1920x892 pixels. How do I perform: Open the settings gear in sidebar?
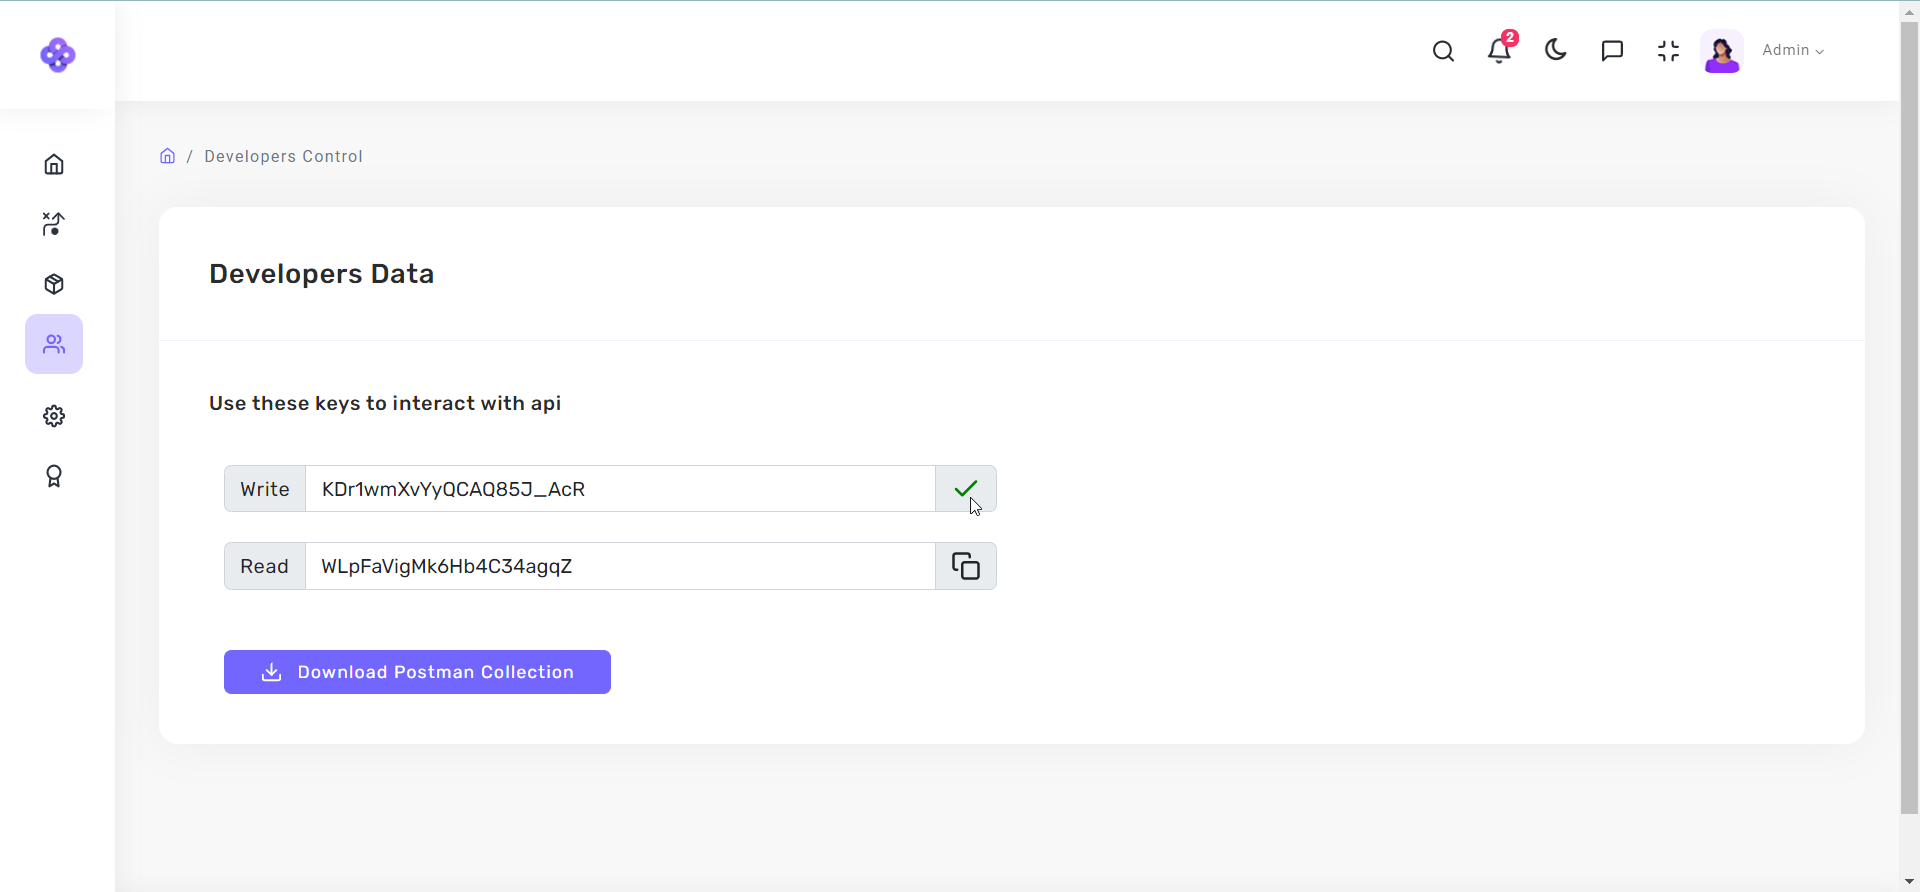pyautogui.click(x=54, y=416)
